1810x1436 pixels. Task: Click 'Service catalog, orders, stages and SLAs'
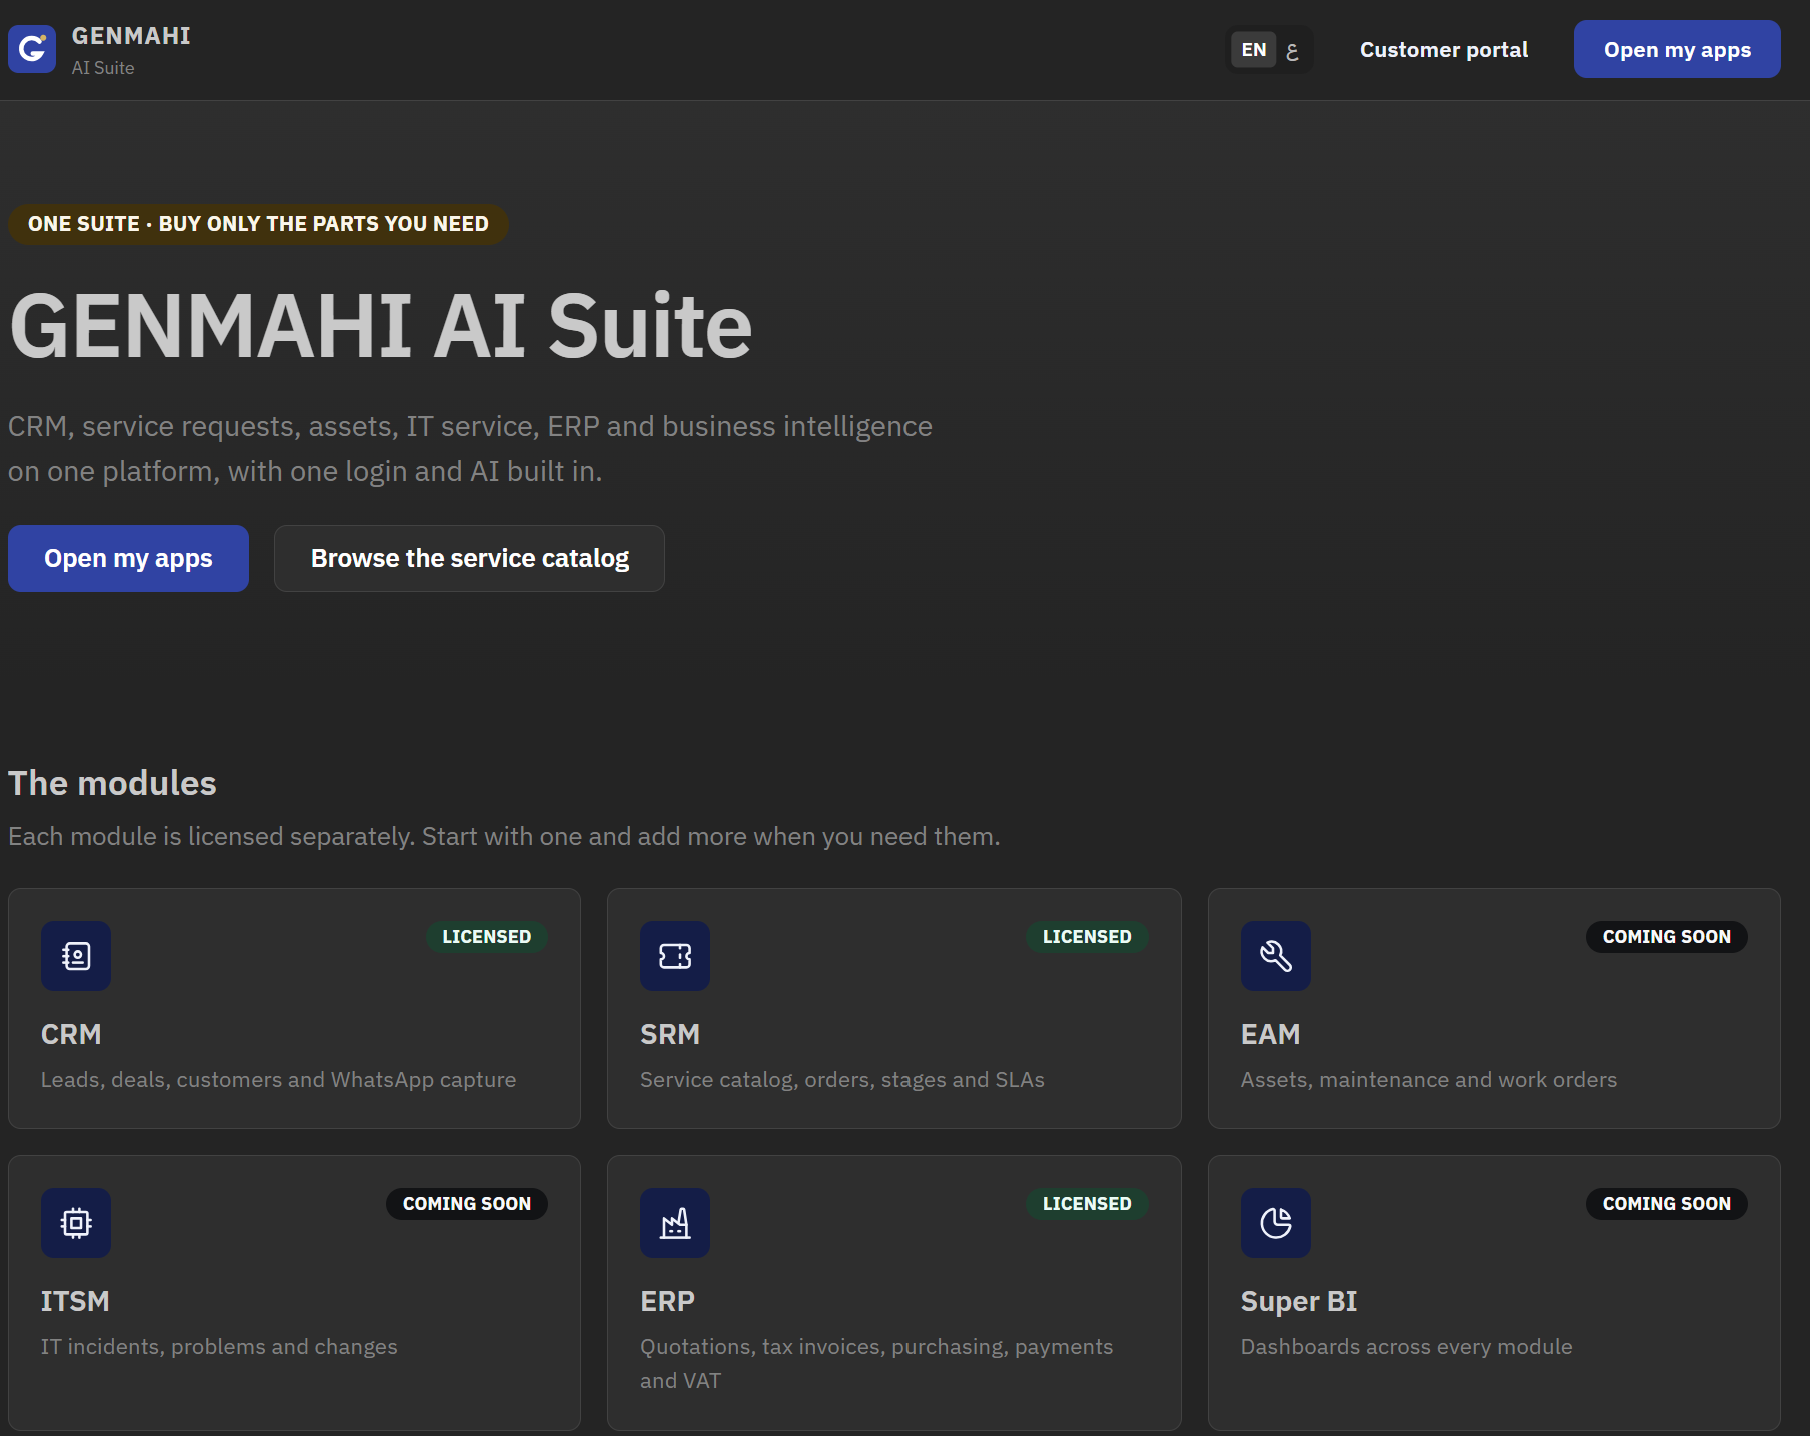842,1080
